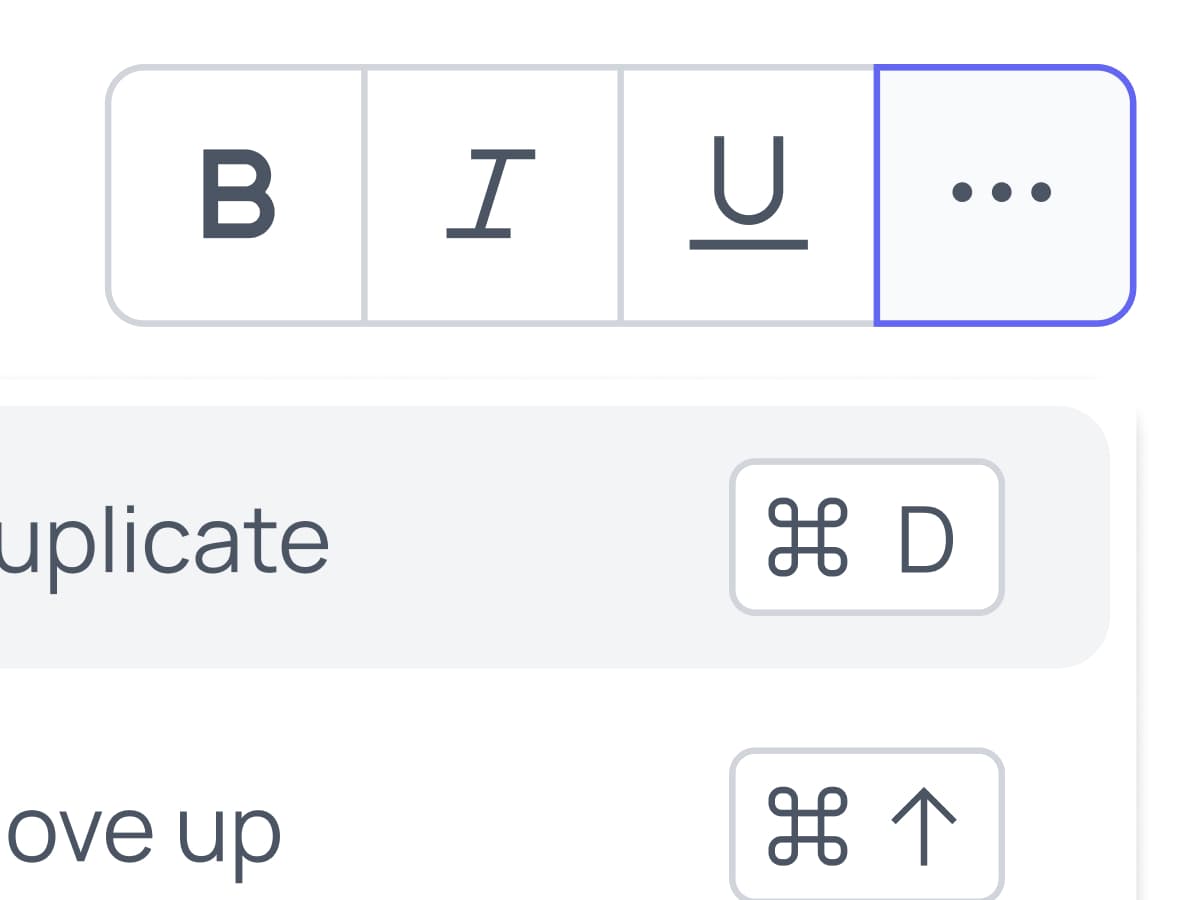
Task: Click the underlined U icon
Action: (x=749, y=192)
